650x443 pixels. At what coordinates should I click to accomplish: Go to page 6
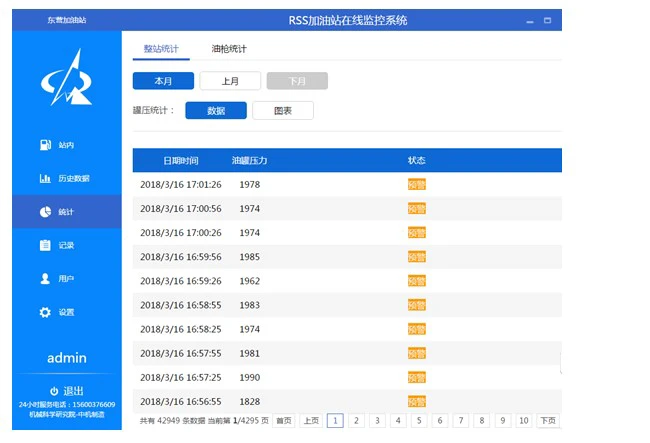pos(440,421)
